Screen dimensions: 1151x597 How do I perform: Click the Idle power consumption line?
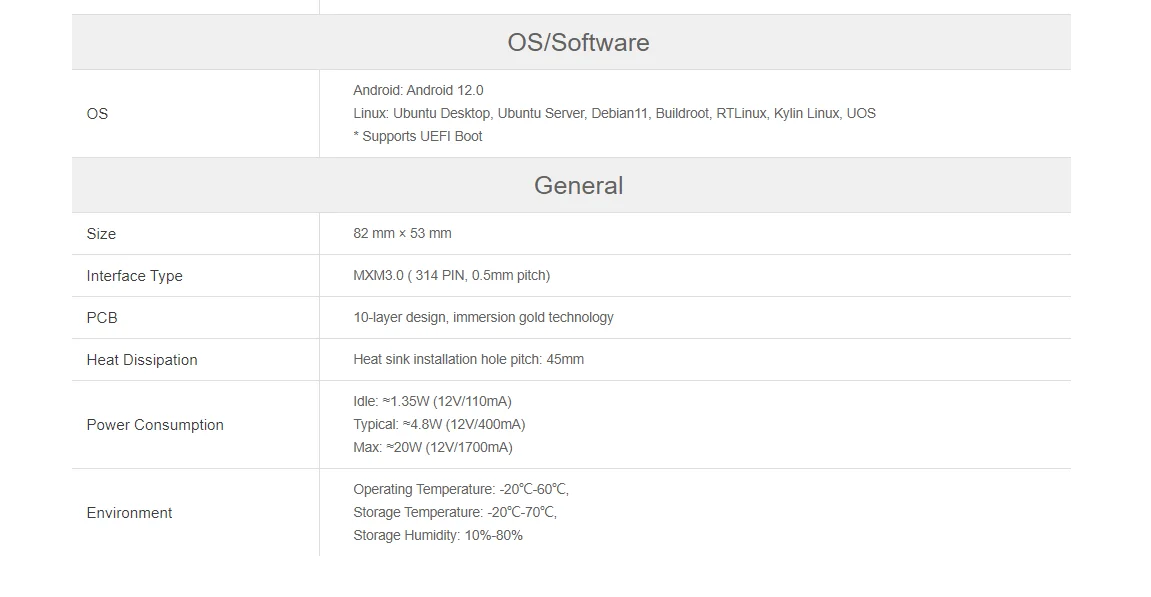point(432,401)
